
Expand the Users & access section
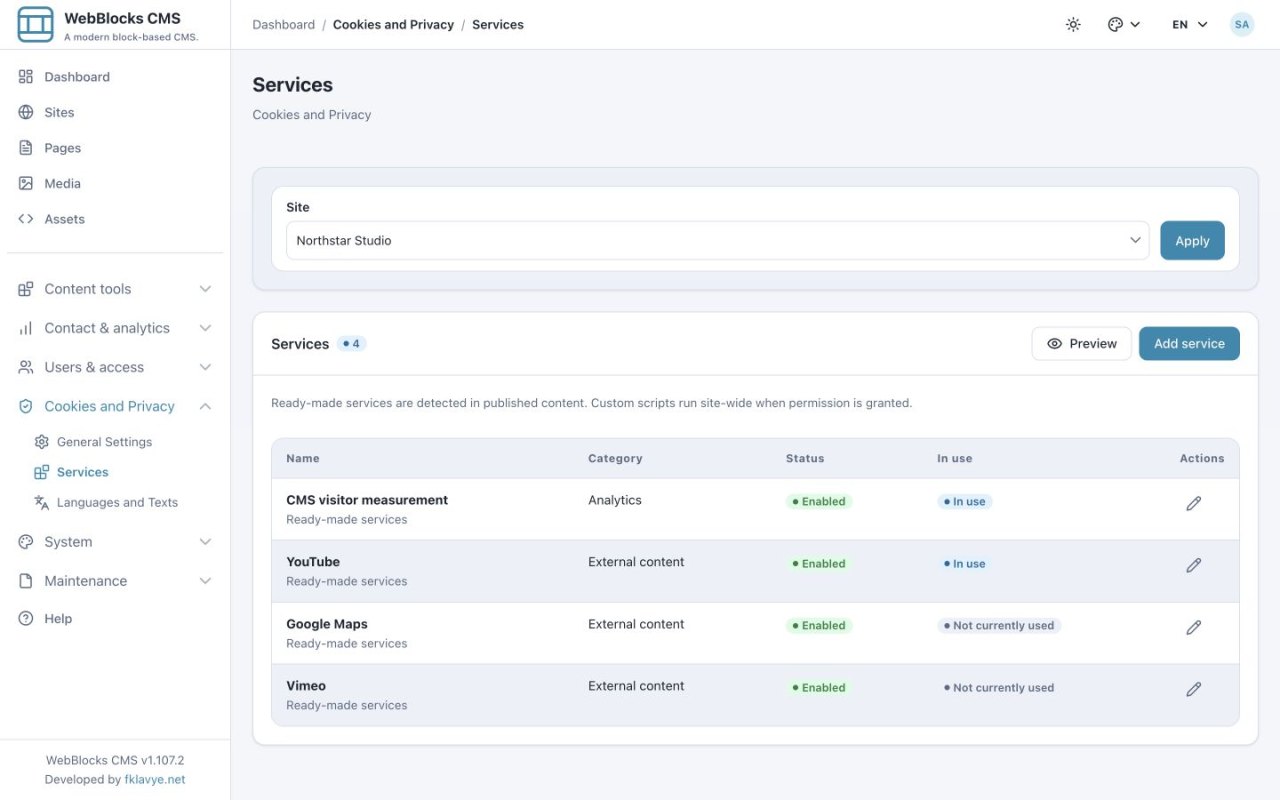pyautogui.click(x=115, y=367)
